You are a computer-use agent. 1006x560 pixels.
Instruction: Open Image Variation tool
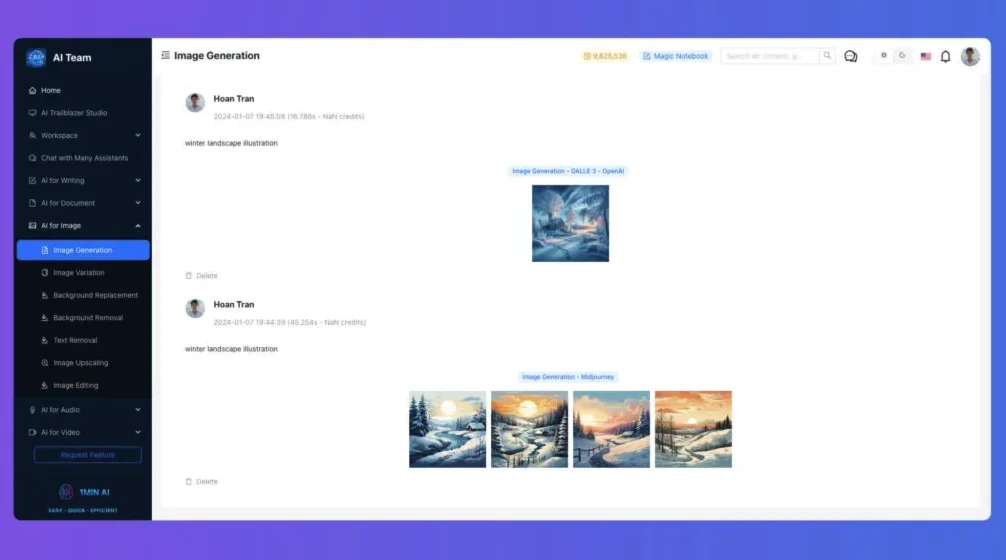(x=82, y=273)
